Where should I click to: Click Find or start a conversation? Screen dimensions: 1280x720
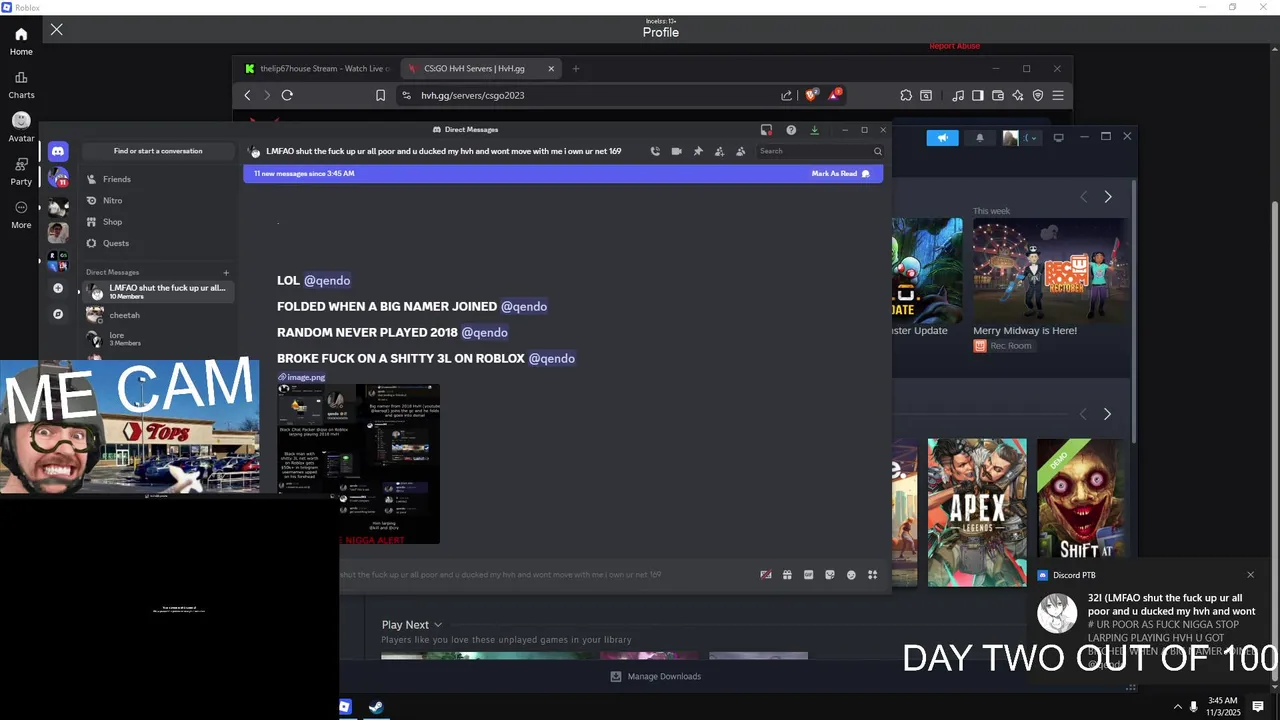click(158, 151)
